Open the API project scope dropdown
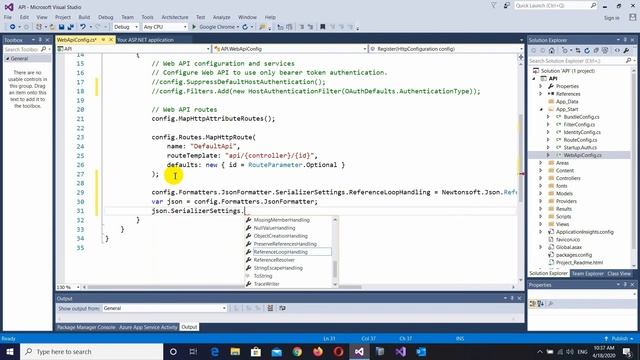Viewport: 640px width, 360px height. [x=133, y=49]
